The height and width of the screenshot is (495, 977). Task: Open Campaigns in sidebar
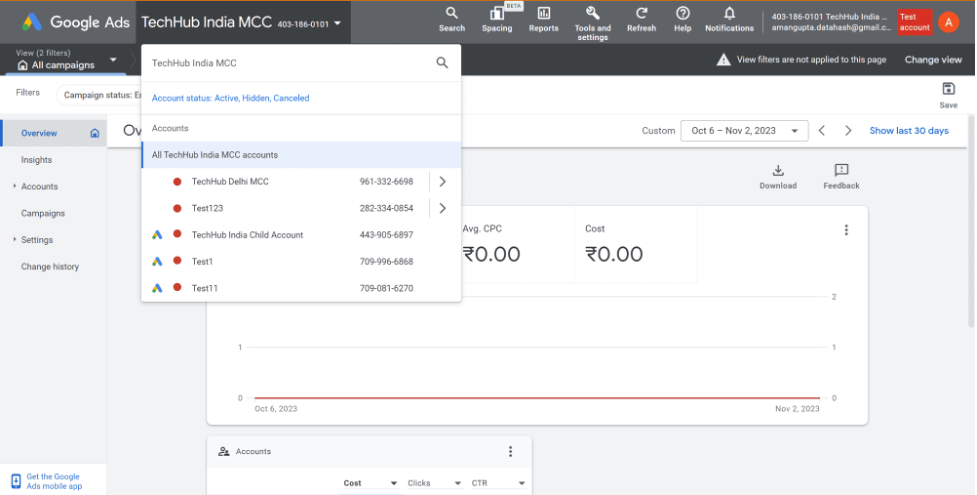[43, 213]
